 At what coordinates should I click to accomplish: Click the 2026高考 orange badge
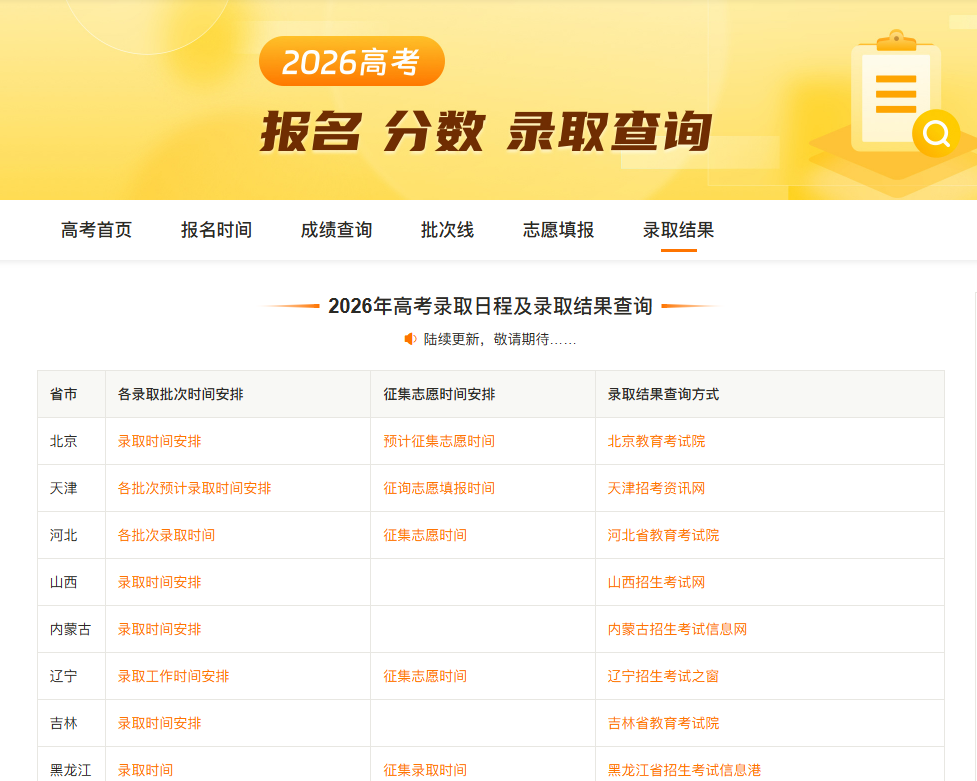[351, 61]
